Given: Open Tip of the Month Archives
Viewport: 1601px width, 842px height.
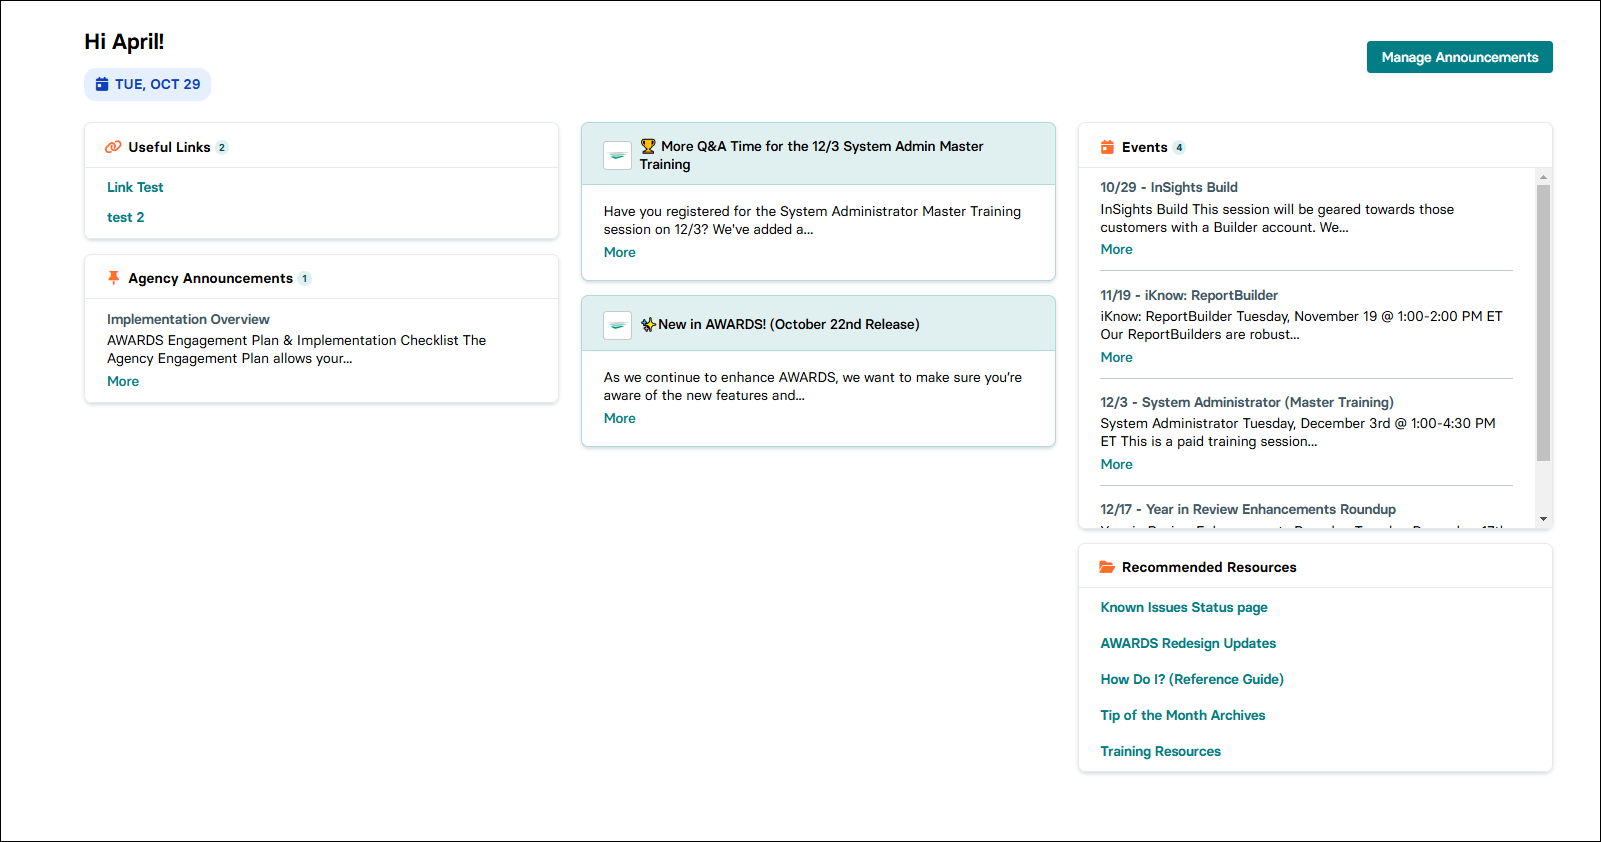Looking at the screenshot, I should coord(1182,715).
